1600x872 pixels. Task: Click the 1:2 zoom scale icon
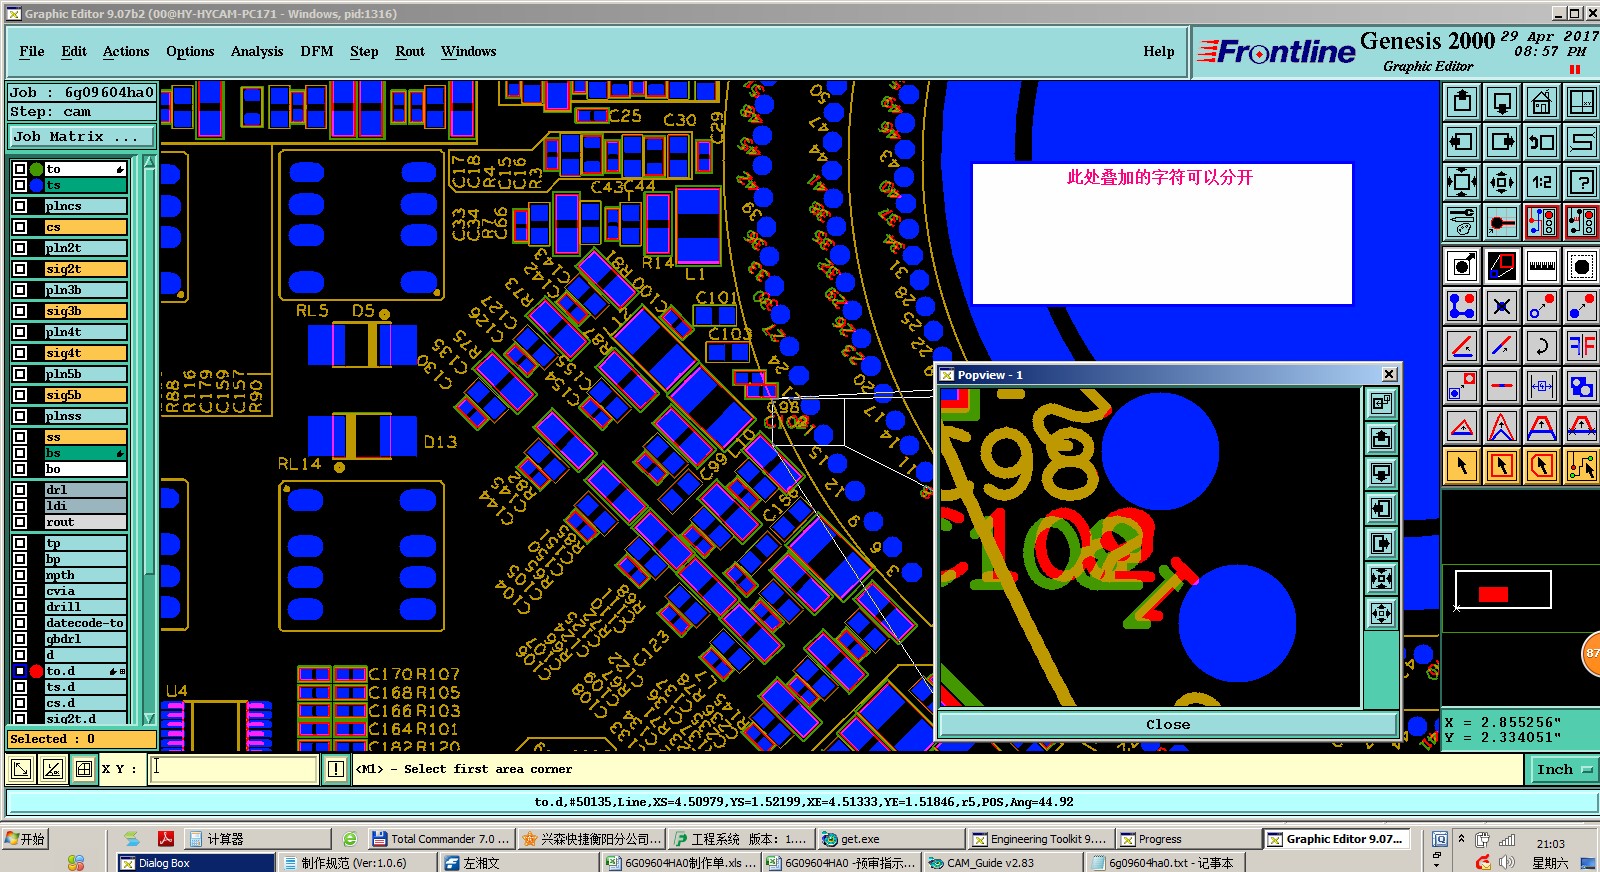pyautogui.click(x=1542, y=182)
